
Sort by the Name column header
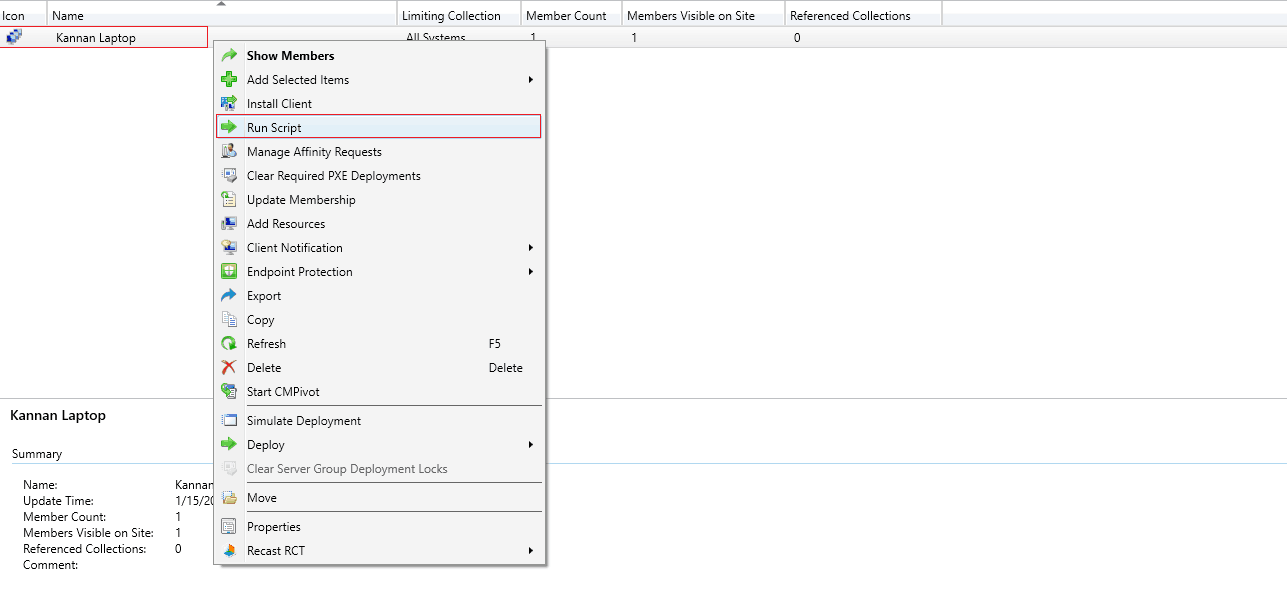pyautogui.click(x=68, y=16)
